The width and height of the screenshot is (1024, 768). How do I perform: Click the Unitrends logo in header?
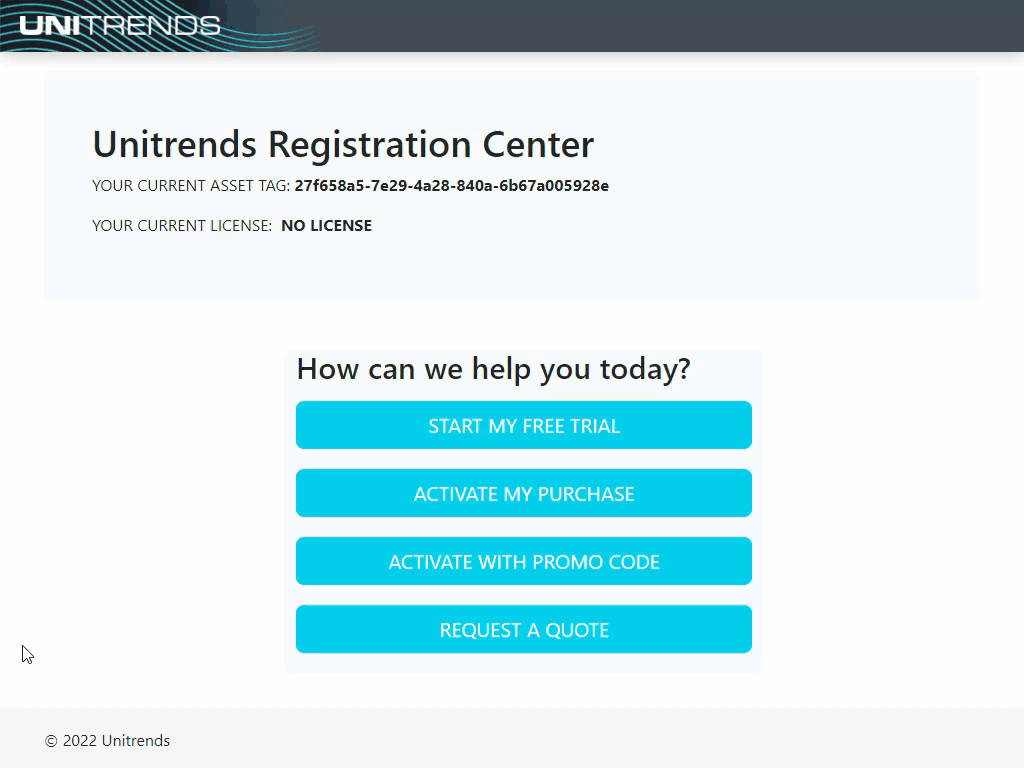[x=120, y=25]
